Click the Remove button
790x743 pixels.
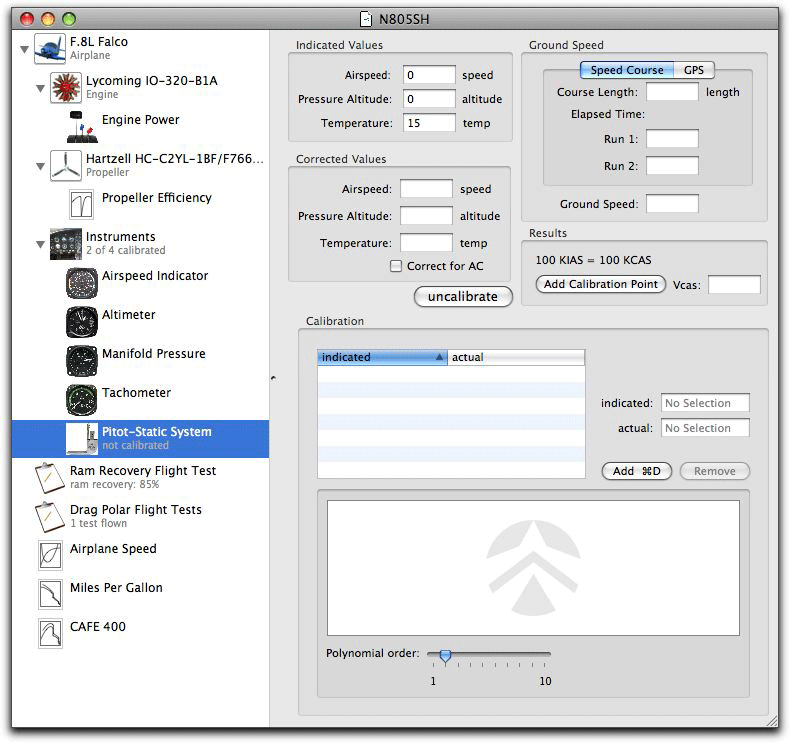pyautogui.click(x=714, y=471)
